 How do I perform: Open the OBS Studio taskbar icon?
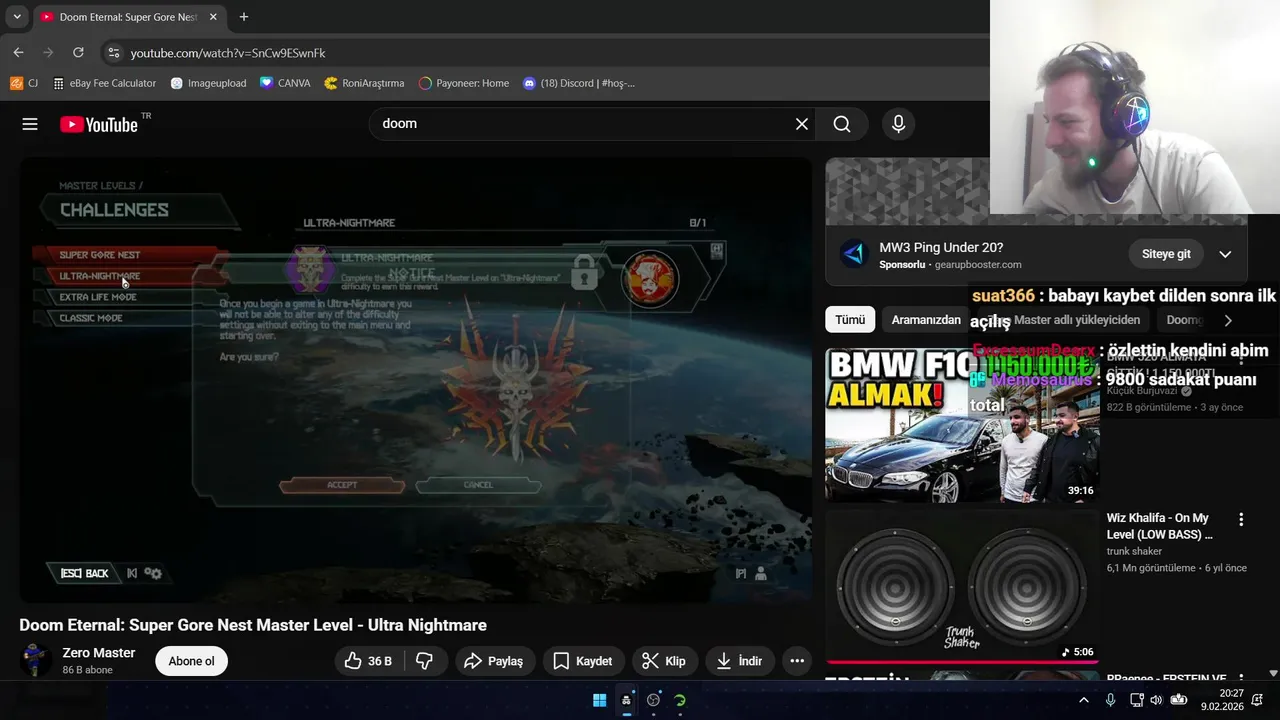[653, 700]
